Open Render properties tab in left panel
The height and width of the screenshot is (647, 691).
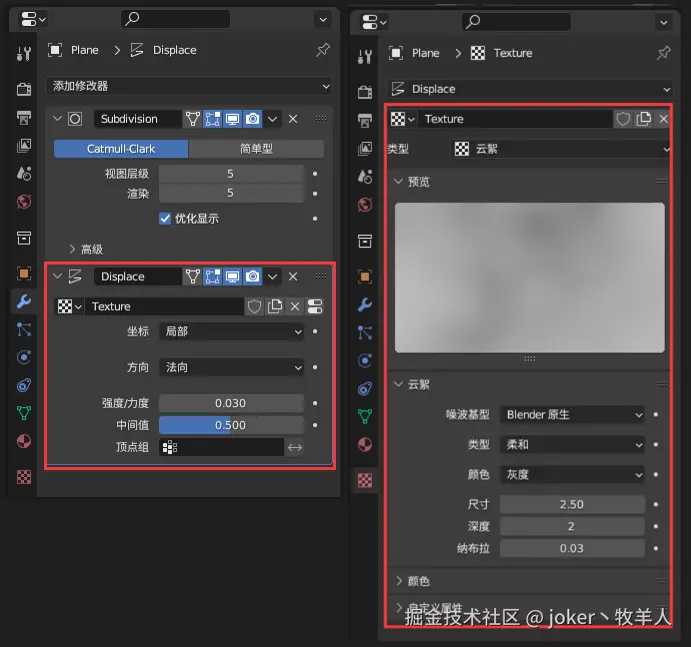click(24, 89)
